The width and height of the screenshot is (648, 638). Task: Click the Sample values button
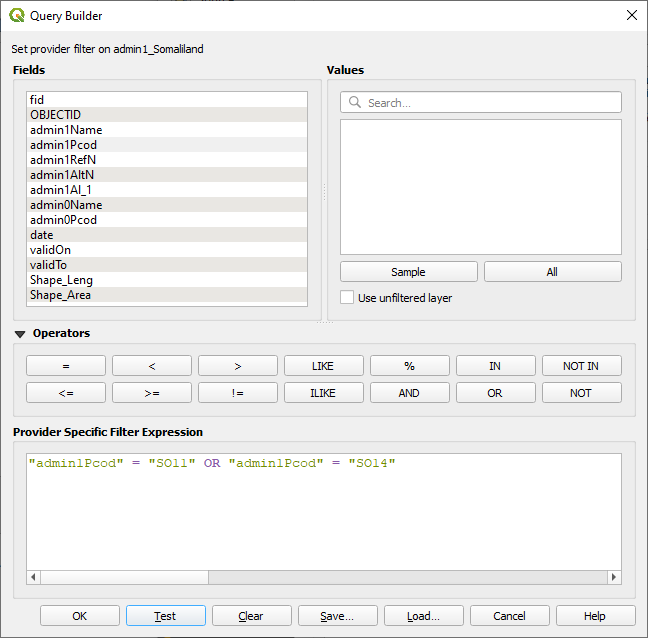[x=408, y=272]
